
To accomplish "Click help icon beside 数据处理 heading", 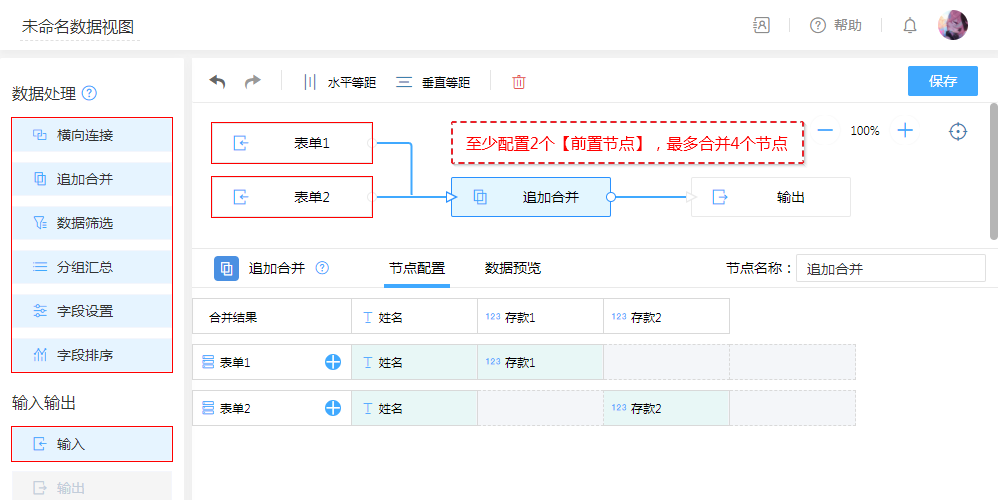I will 90,93.
